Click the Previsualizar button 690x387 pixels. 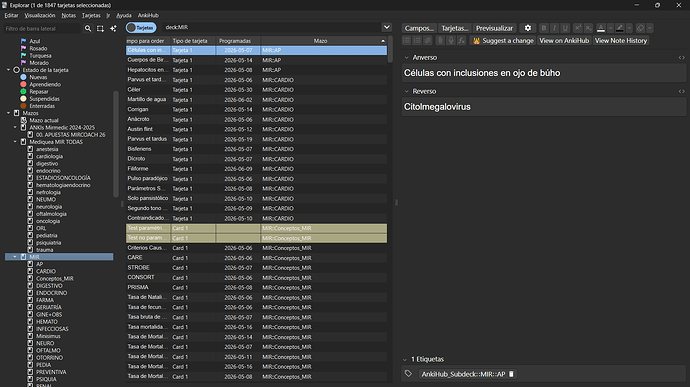[x=494, y=28]
